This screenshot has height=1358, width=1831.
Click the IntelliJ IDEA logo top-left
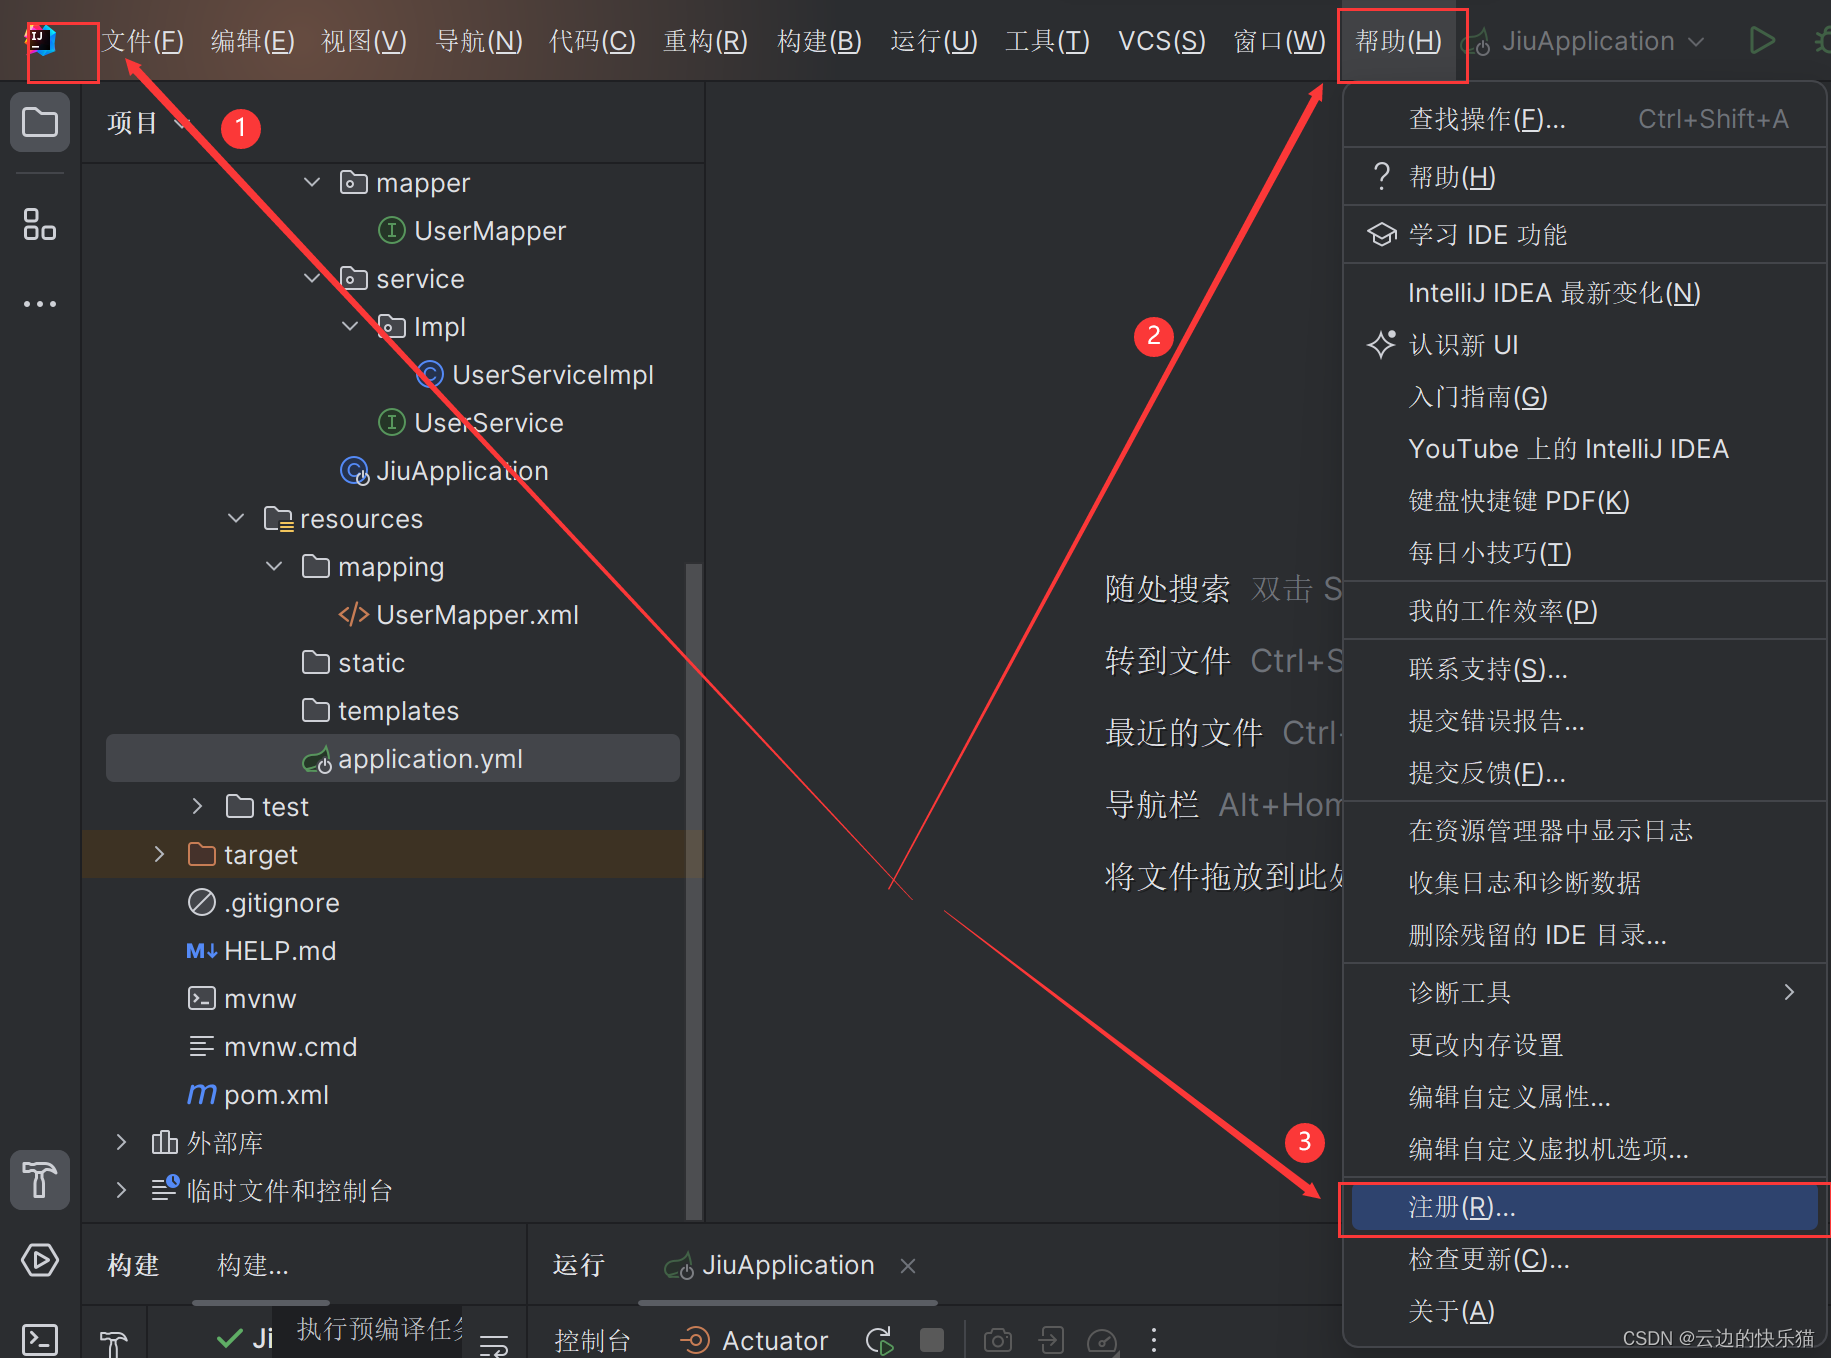40,40
